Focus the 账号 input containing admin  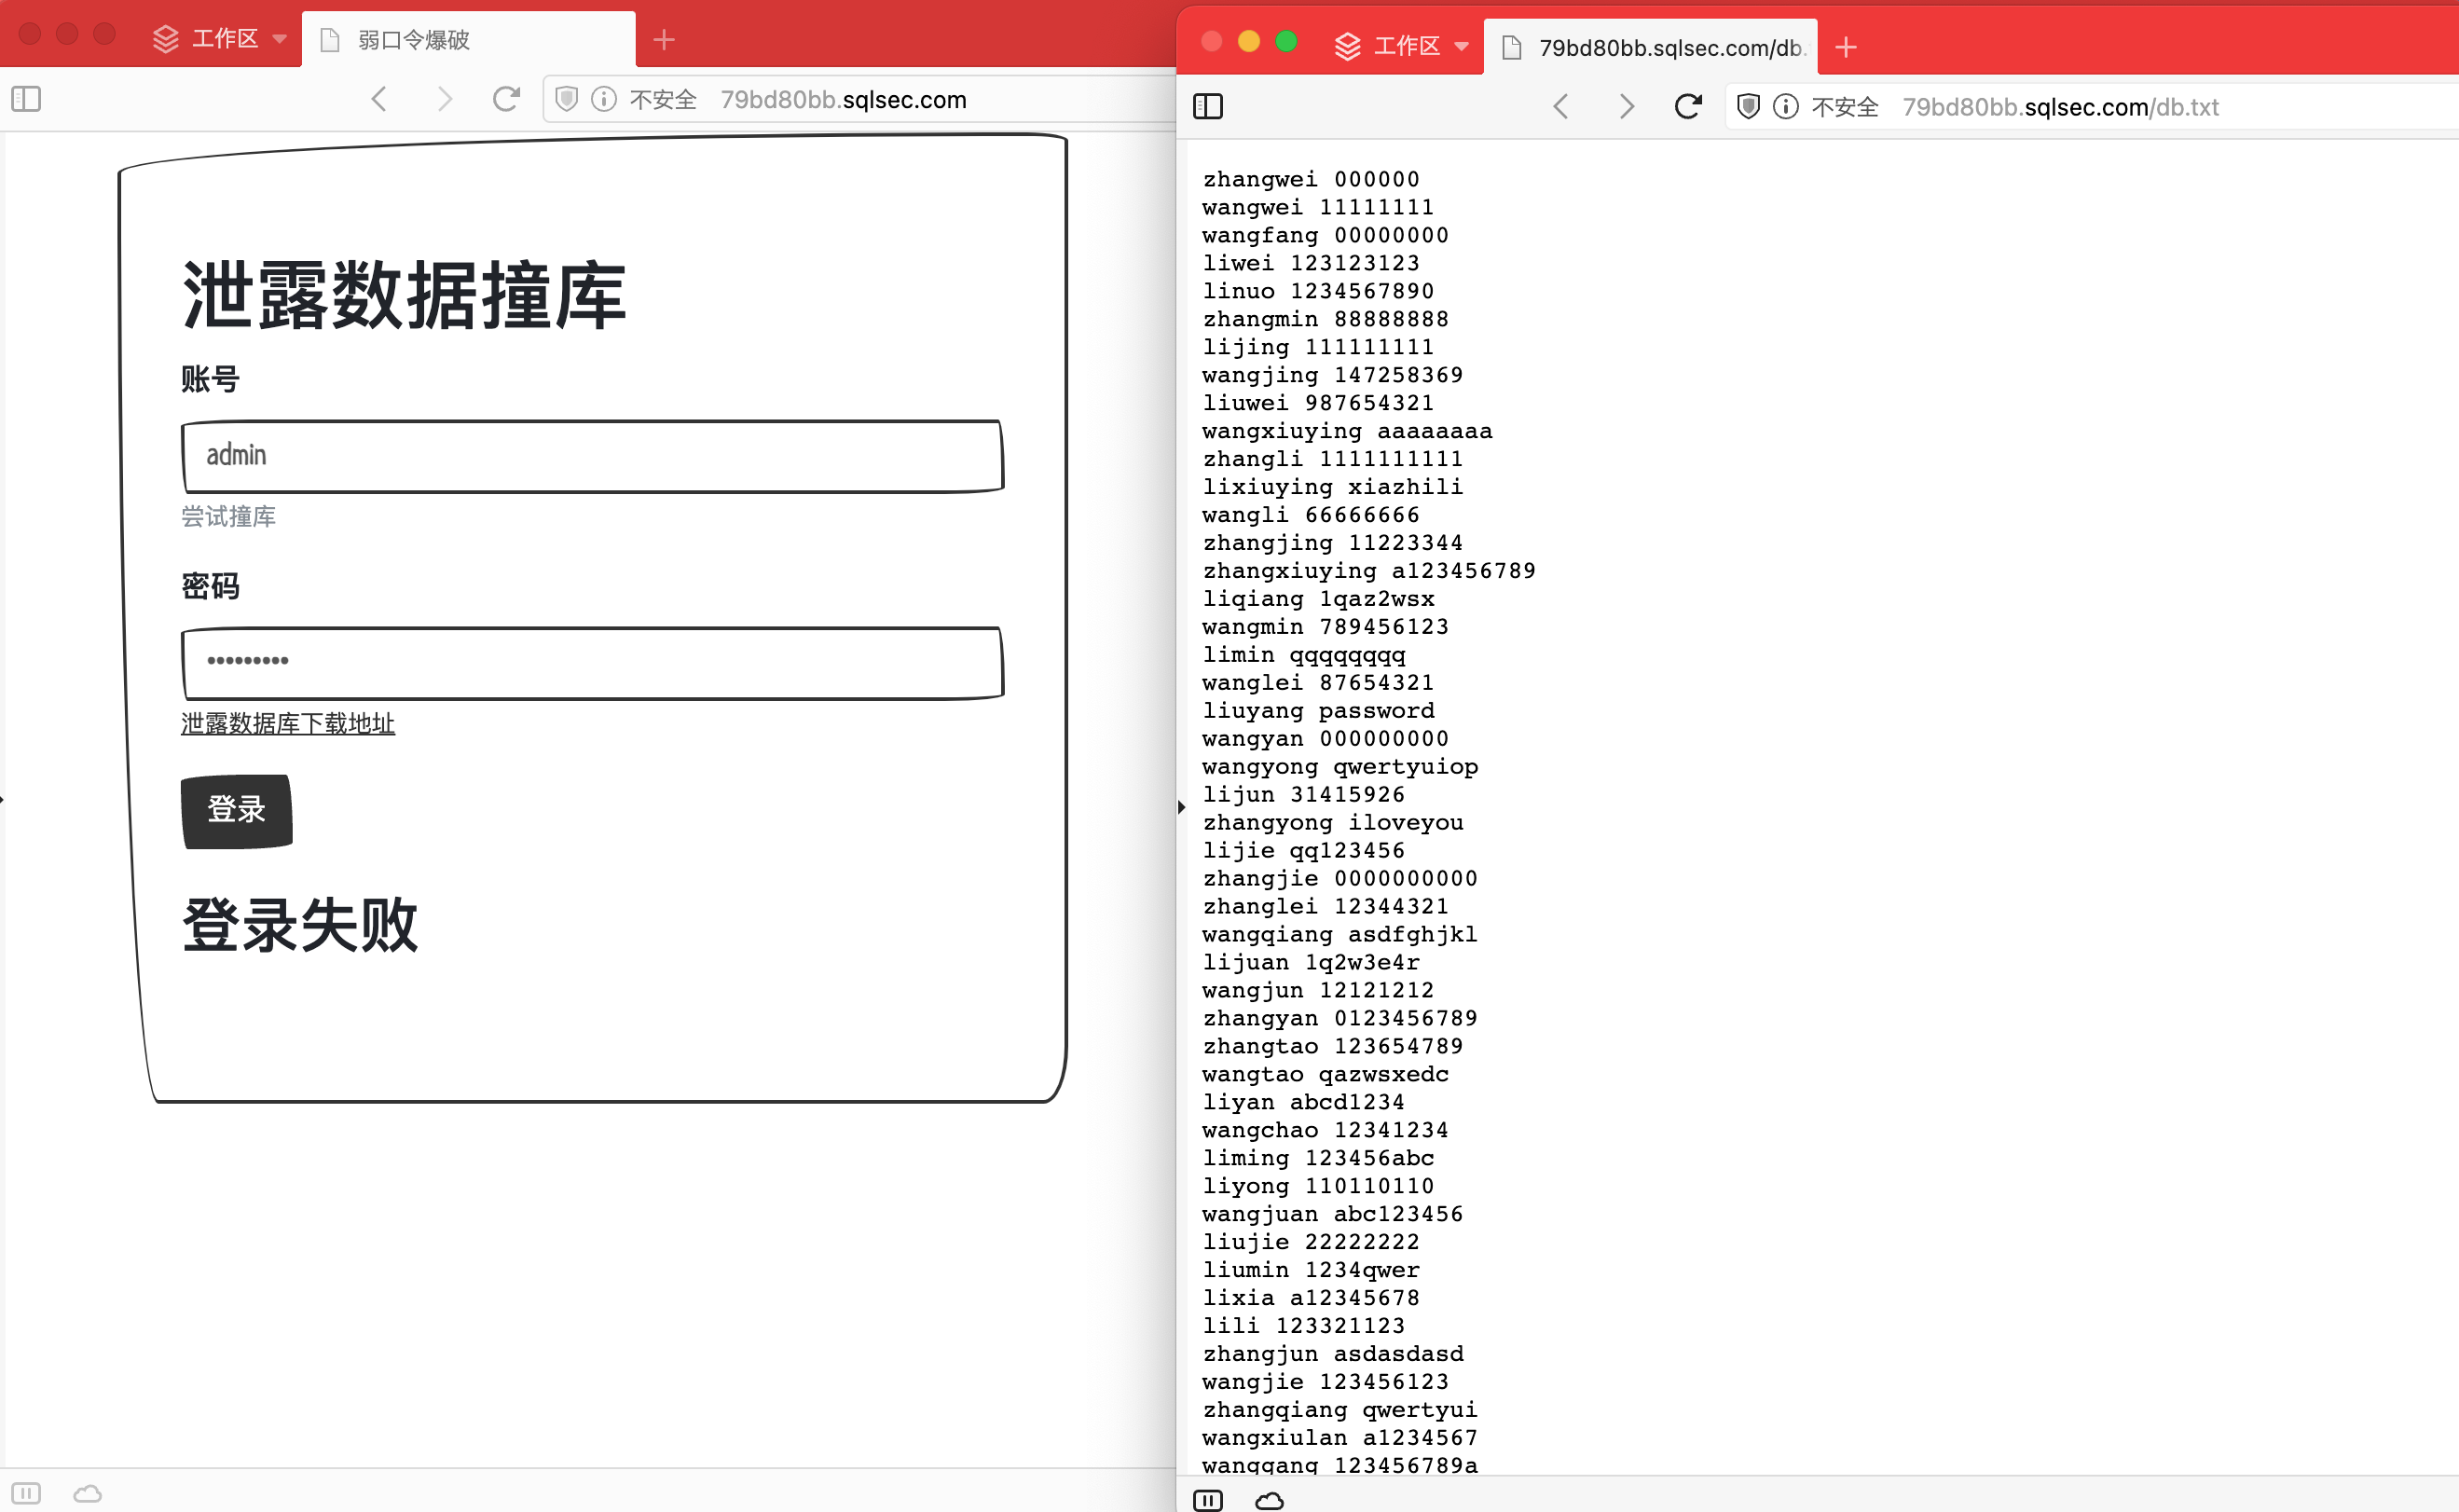592,456
